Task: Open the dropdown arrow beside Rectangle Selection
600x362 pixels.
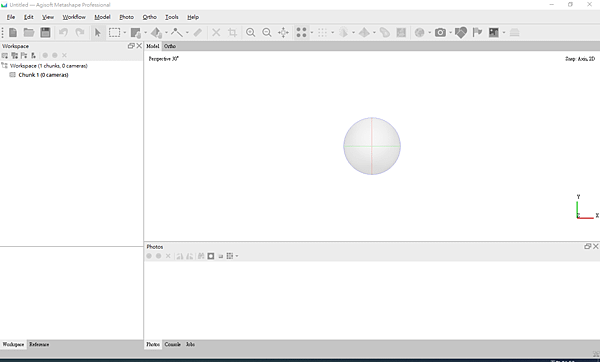Action: point(125,33)
